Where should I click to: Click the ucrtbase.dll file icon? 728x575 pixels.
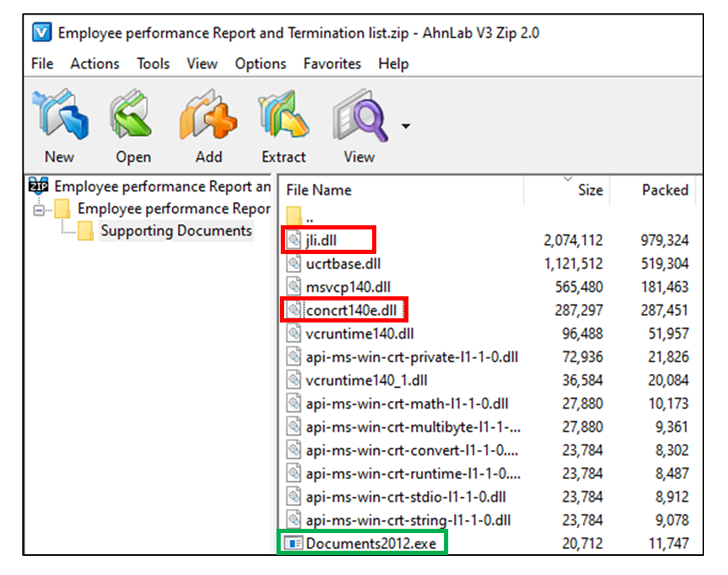click(x=293, y=263)
